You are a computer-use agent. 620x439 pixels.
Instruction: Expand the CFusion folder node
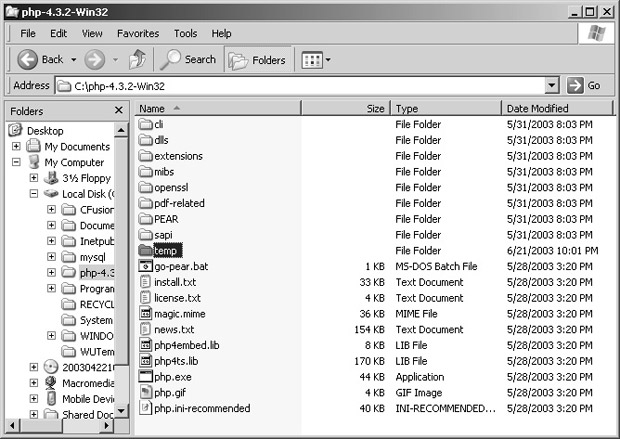(x=51, y=210)
